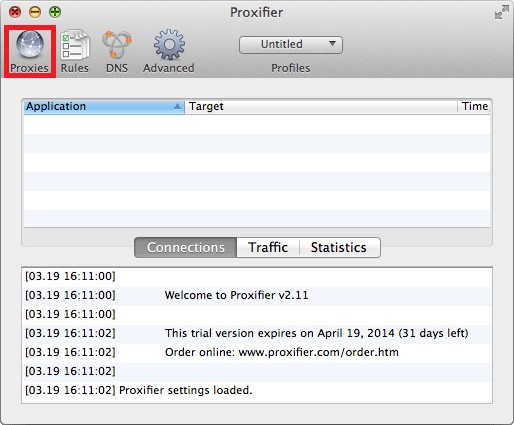Click the Order online log line
Viewport: 514px width, 425px height.
pos(257,352)
